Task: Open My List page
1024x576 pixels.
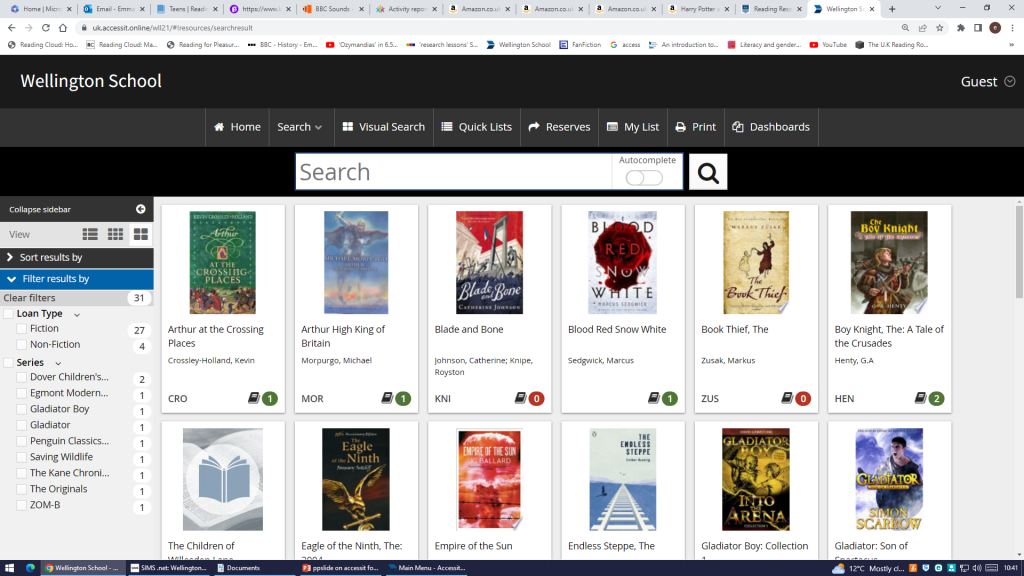Action: coord(633,127)
